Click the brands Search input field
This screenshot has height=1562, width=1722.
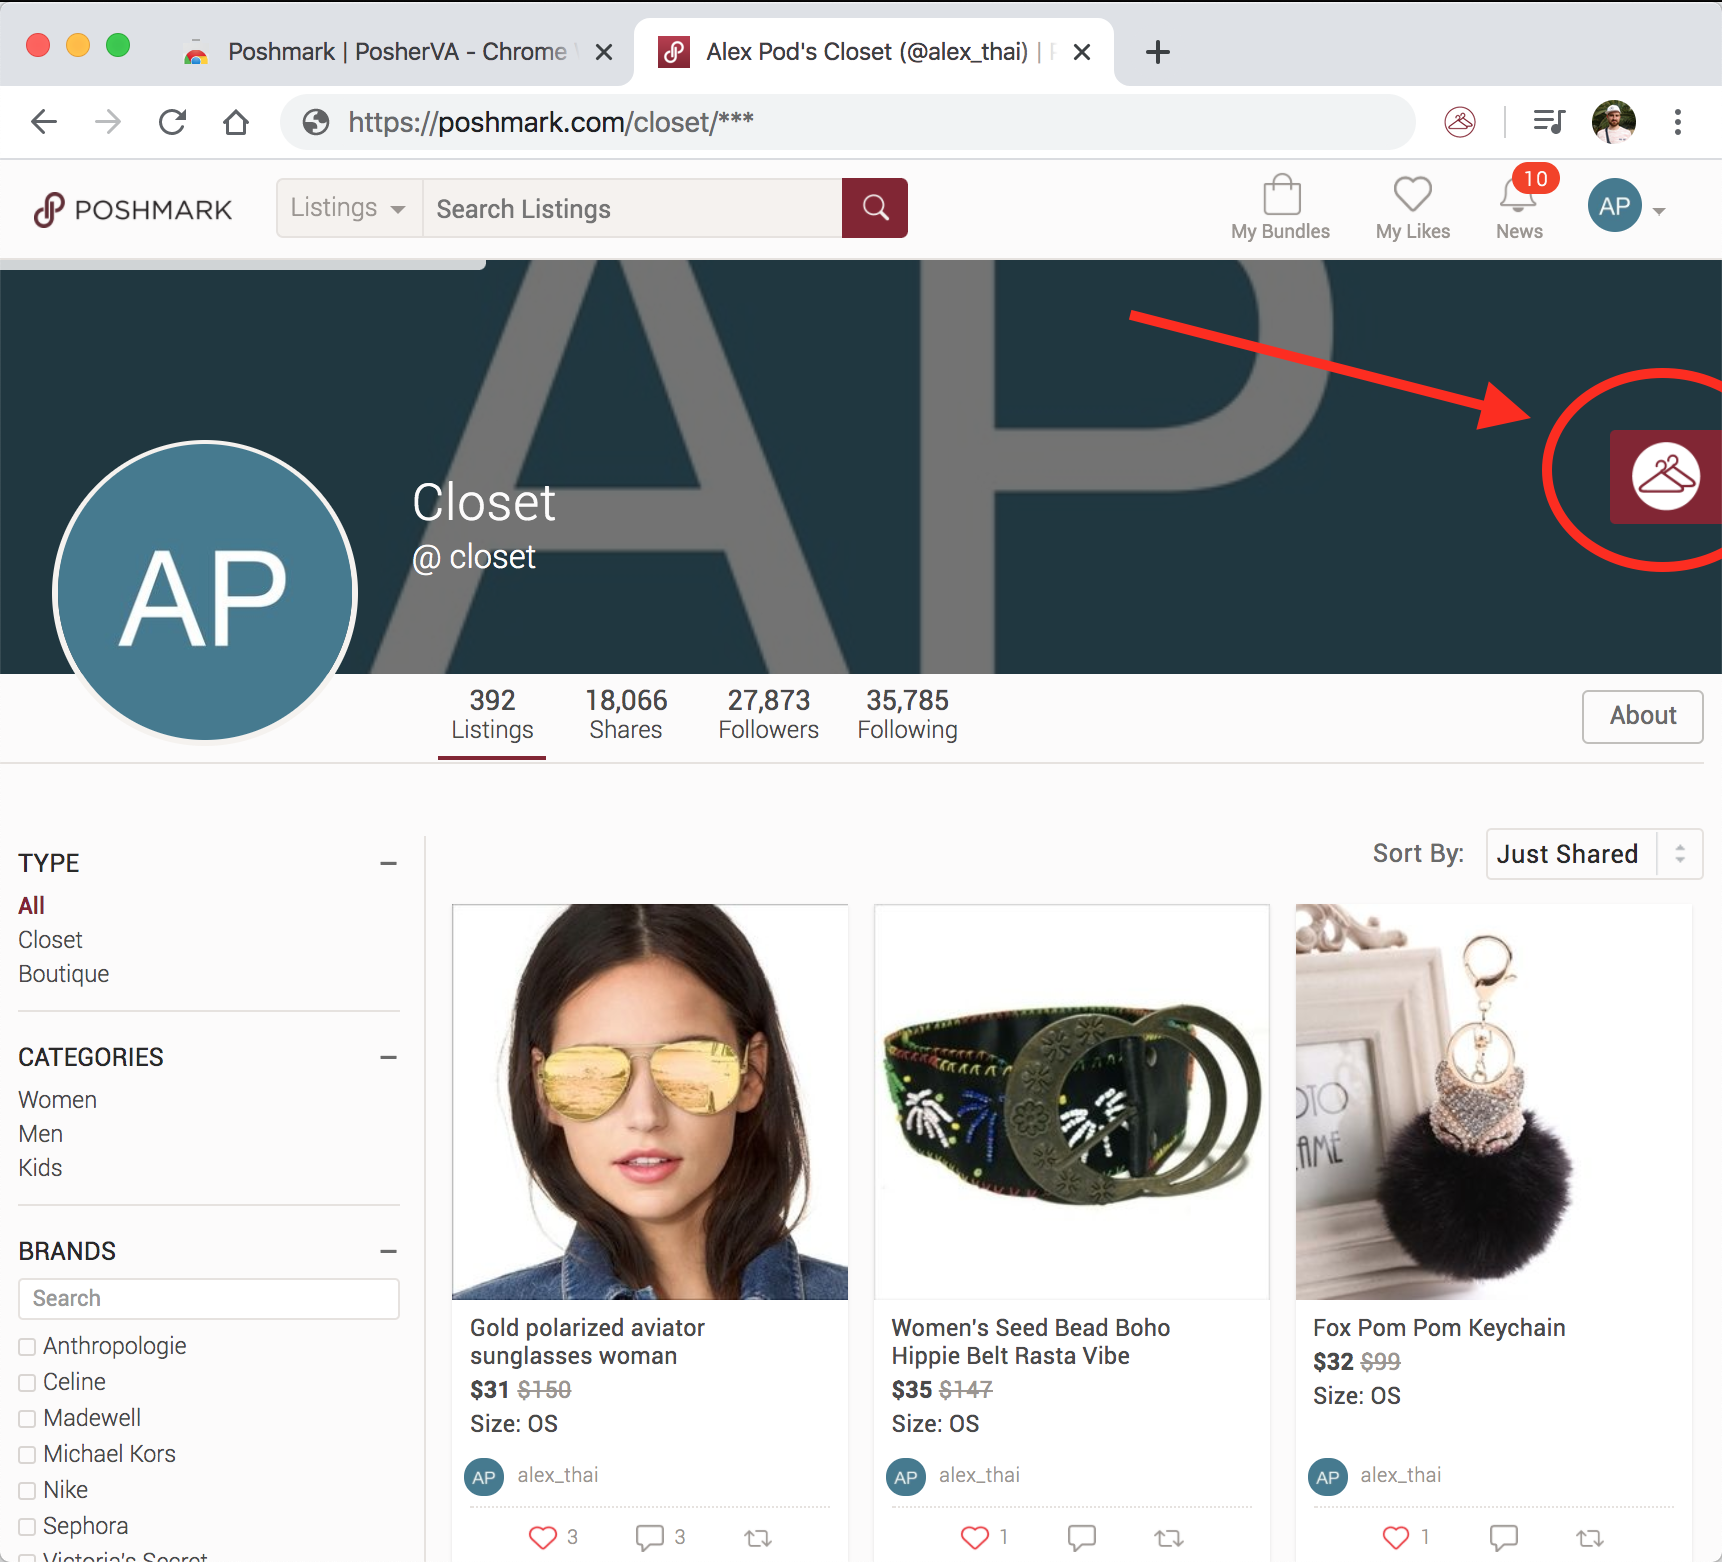point(209,1298)
